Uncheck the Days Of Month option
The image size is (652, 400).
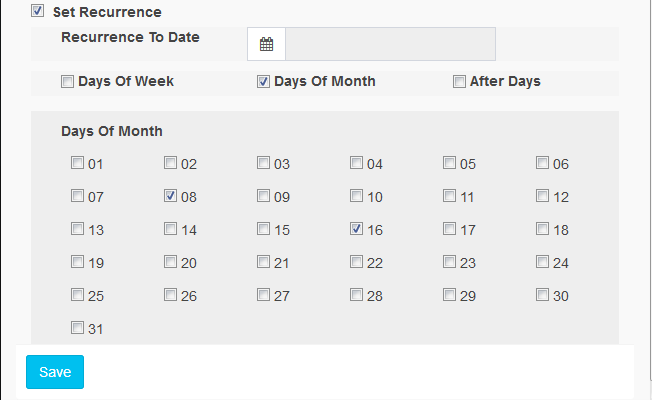click(263, 82)
